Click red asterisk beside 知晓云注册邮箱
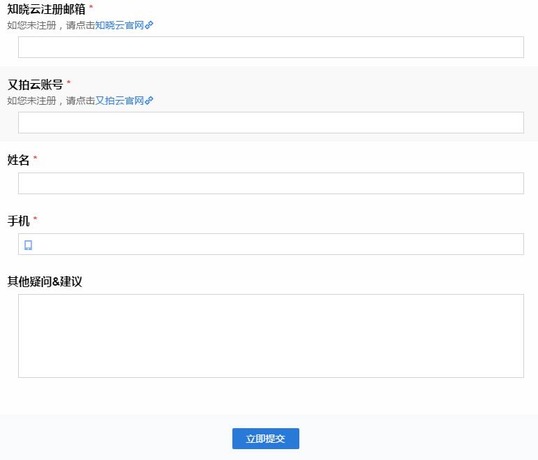This screenshot has width=538, height=460. 91,7
